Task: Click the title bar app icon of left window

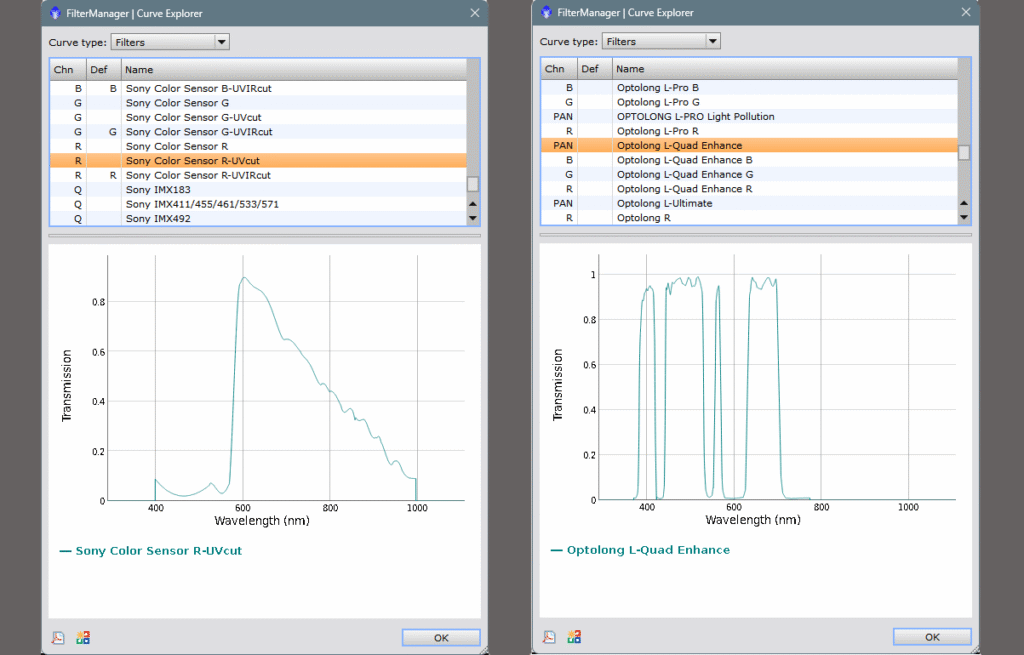Action: [55, 13]
